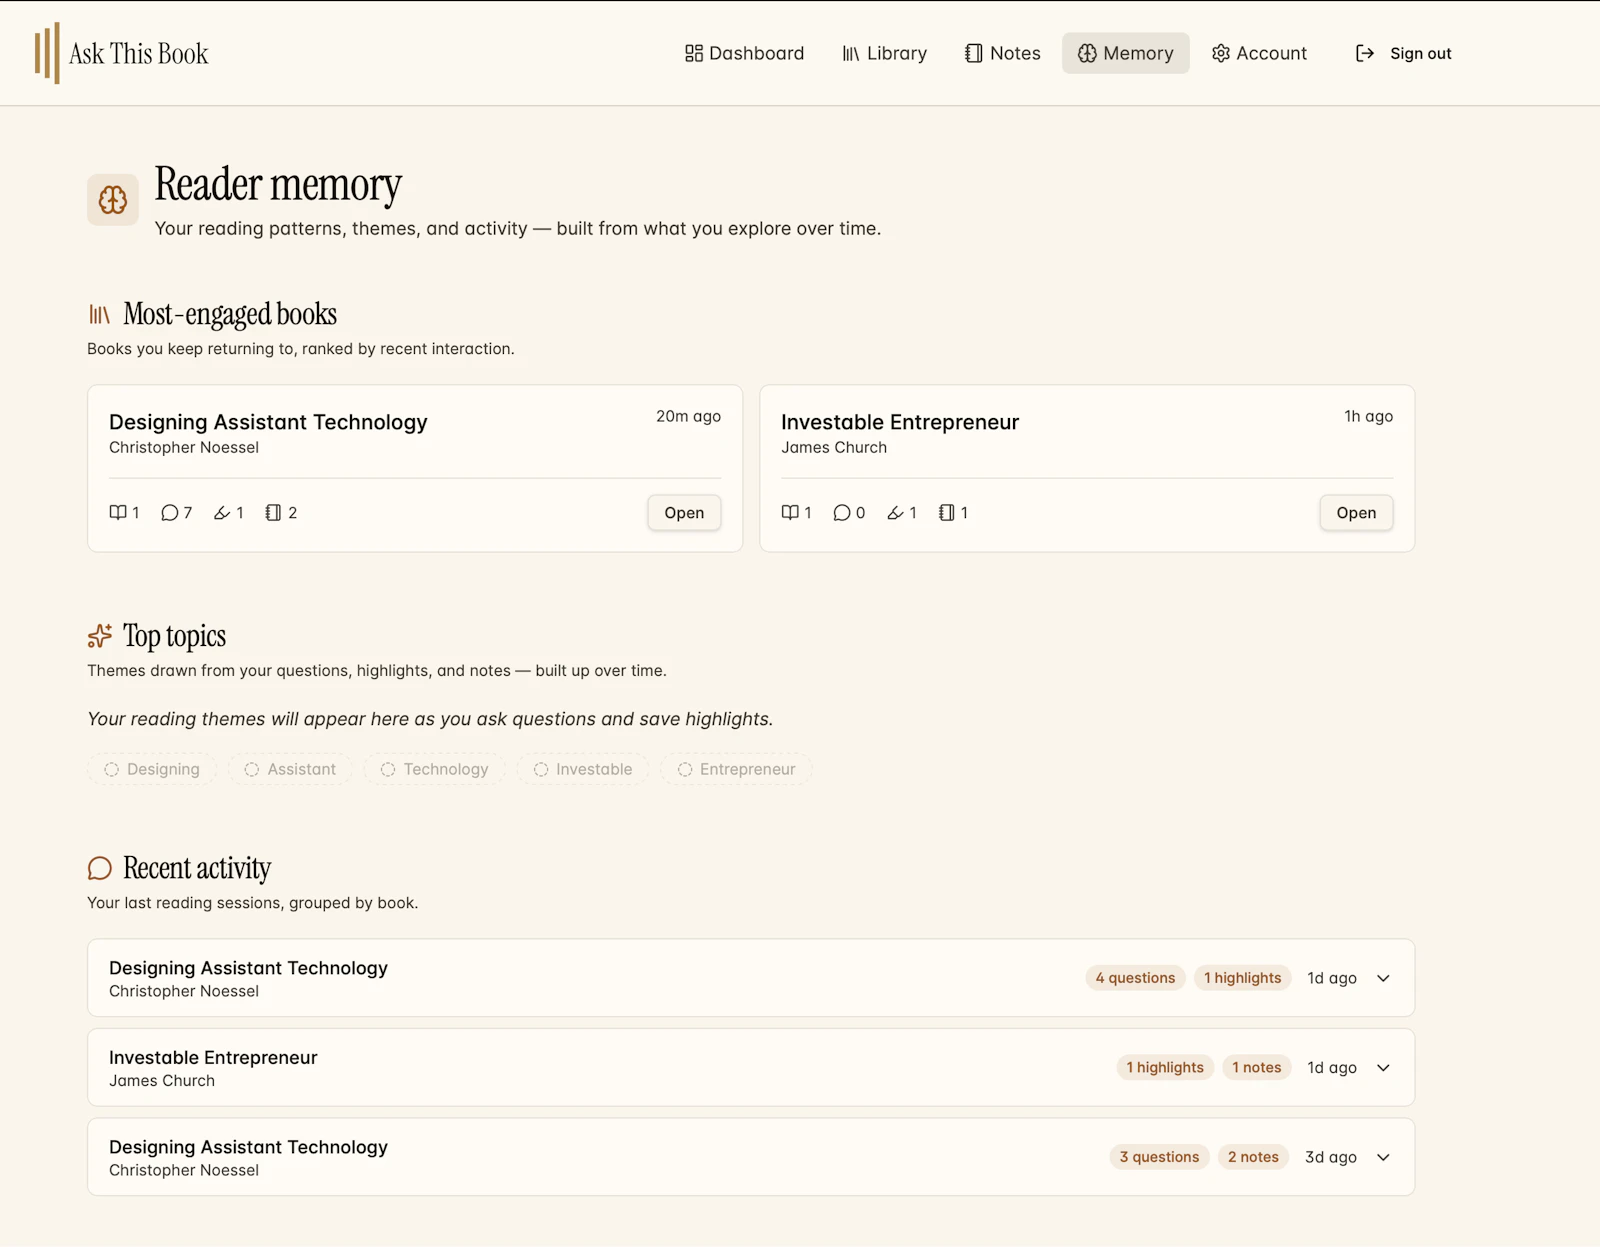
Task: Click the speech bubble icon beside Recent activity
Action: click(100, 868)
